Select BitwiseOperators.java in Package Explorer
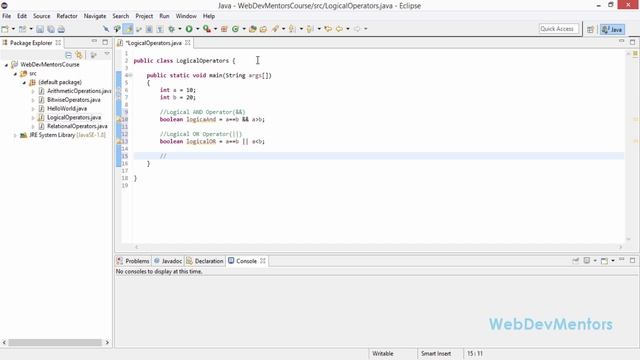The height and width of the screenshot is (360, 640). pos(73,100)
